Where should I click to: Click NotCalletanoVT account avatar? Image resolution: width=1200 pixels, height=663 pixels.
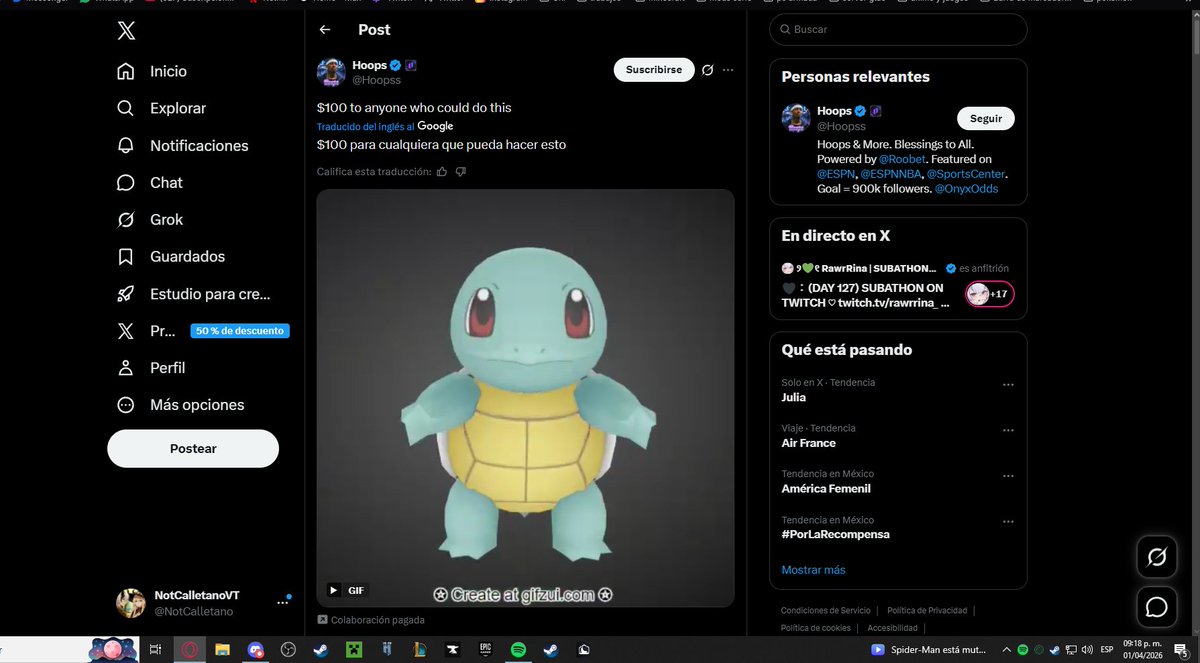click(131, 603)
